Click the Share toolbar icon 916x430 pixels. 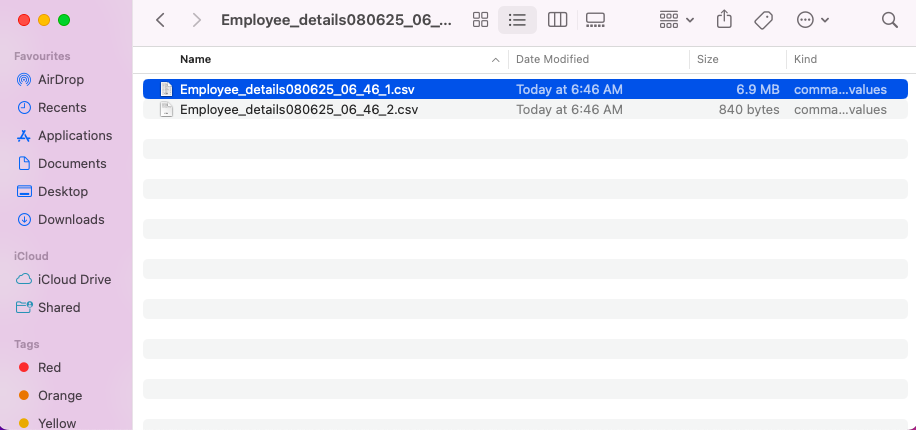click(x=724, y=20)
